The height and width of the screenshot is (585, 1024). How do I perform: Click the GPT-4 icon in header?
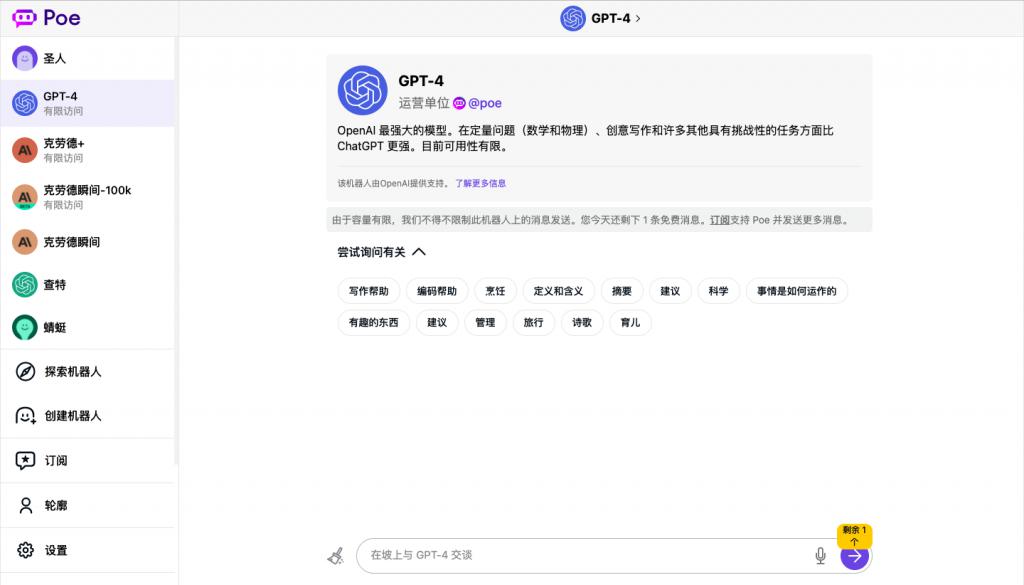coord(573,18)
